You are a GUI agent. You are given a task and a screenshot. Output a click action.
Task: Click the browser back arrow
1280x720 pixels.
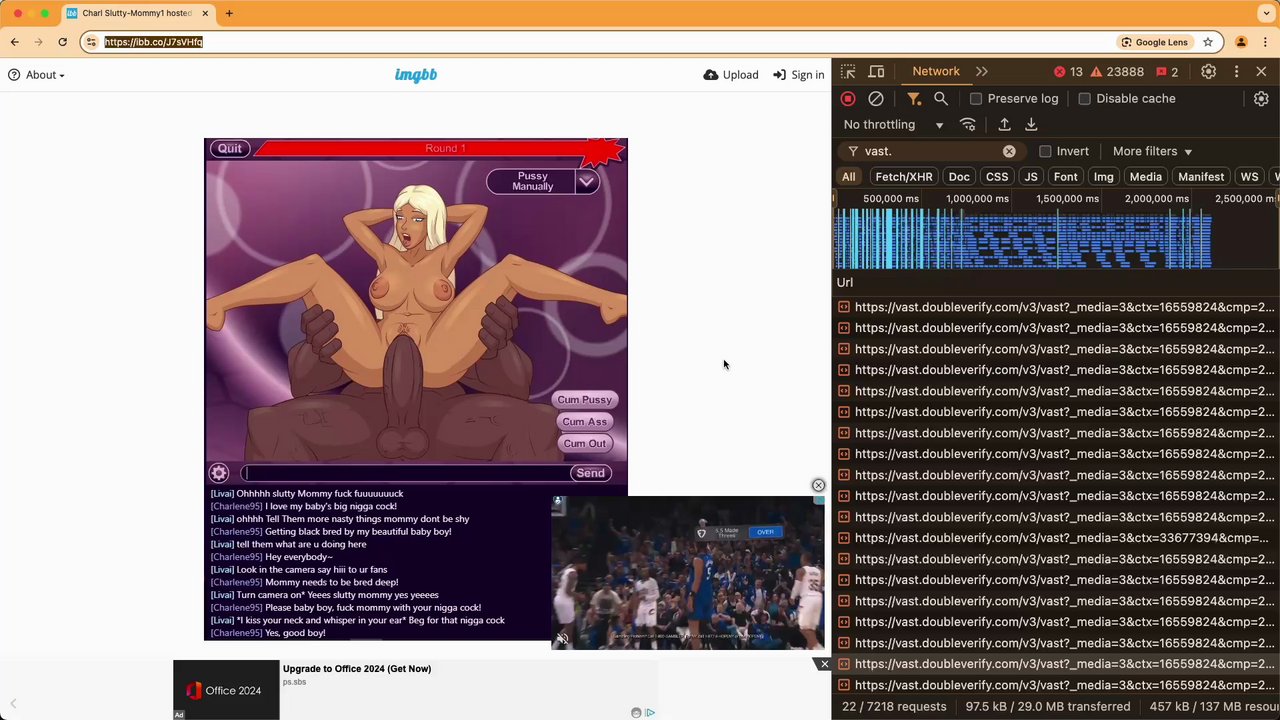click(14, 42)
